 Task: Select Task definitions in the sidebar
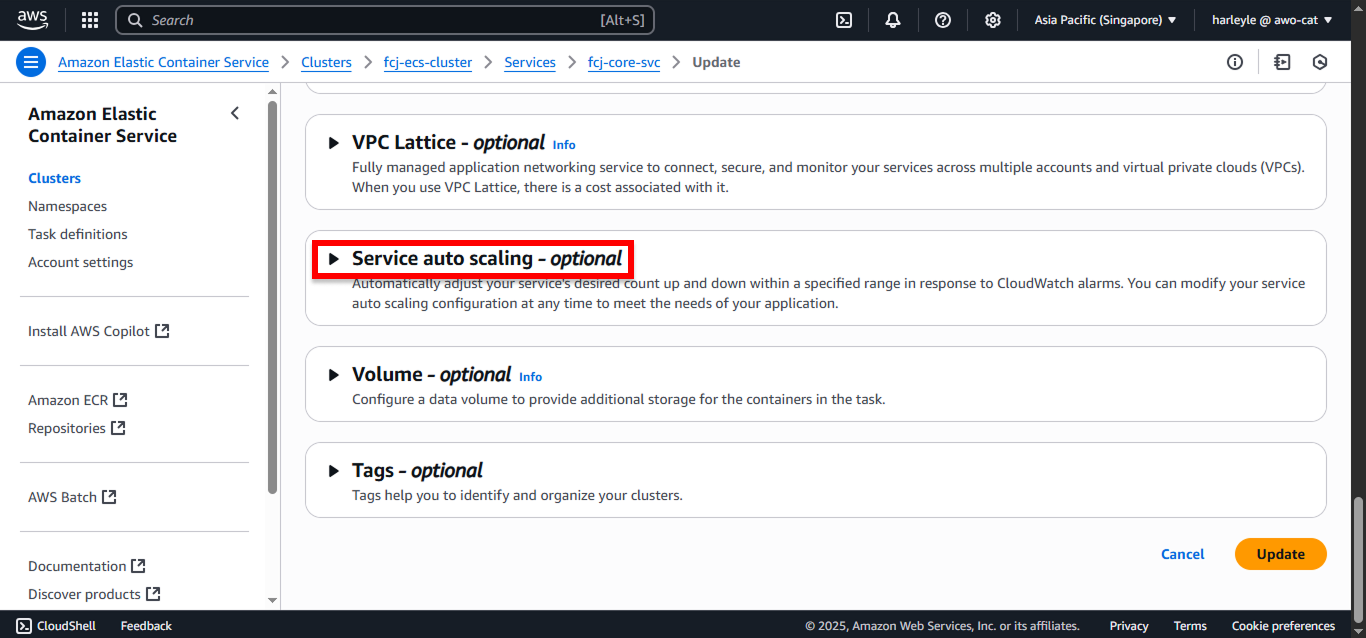pos(78,234)
